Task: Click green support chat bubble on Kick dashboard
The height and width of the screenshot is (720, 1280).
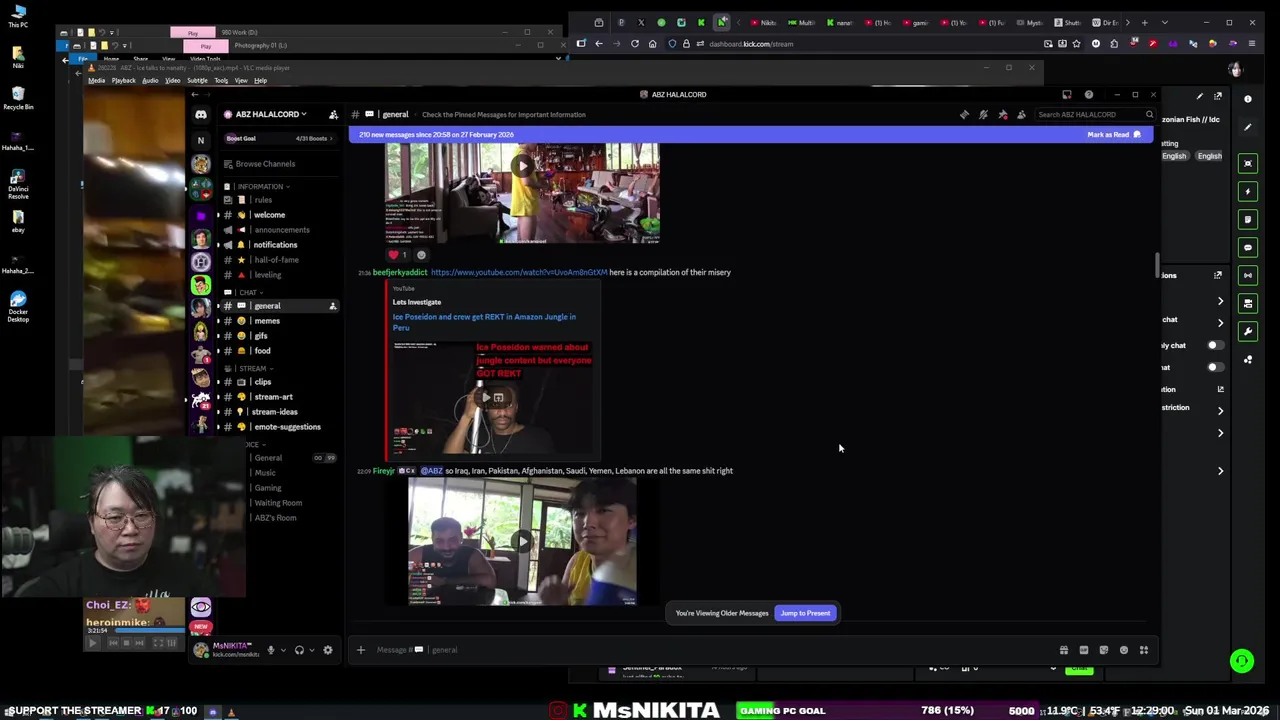Action: (x=1242, y=660)
